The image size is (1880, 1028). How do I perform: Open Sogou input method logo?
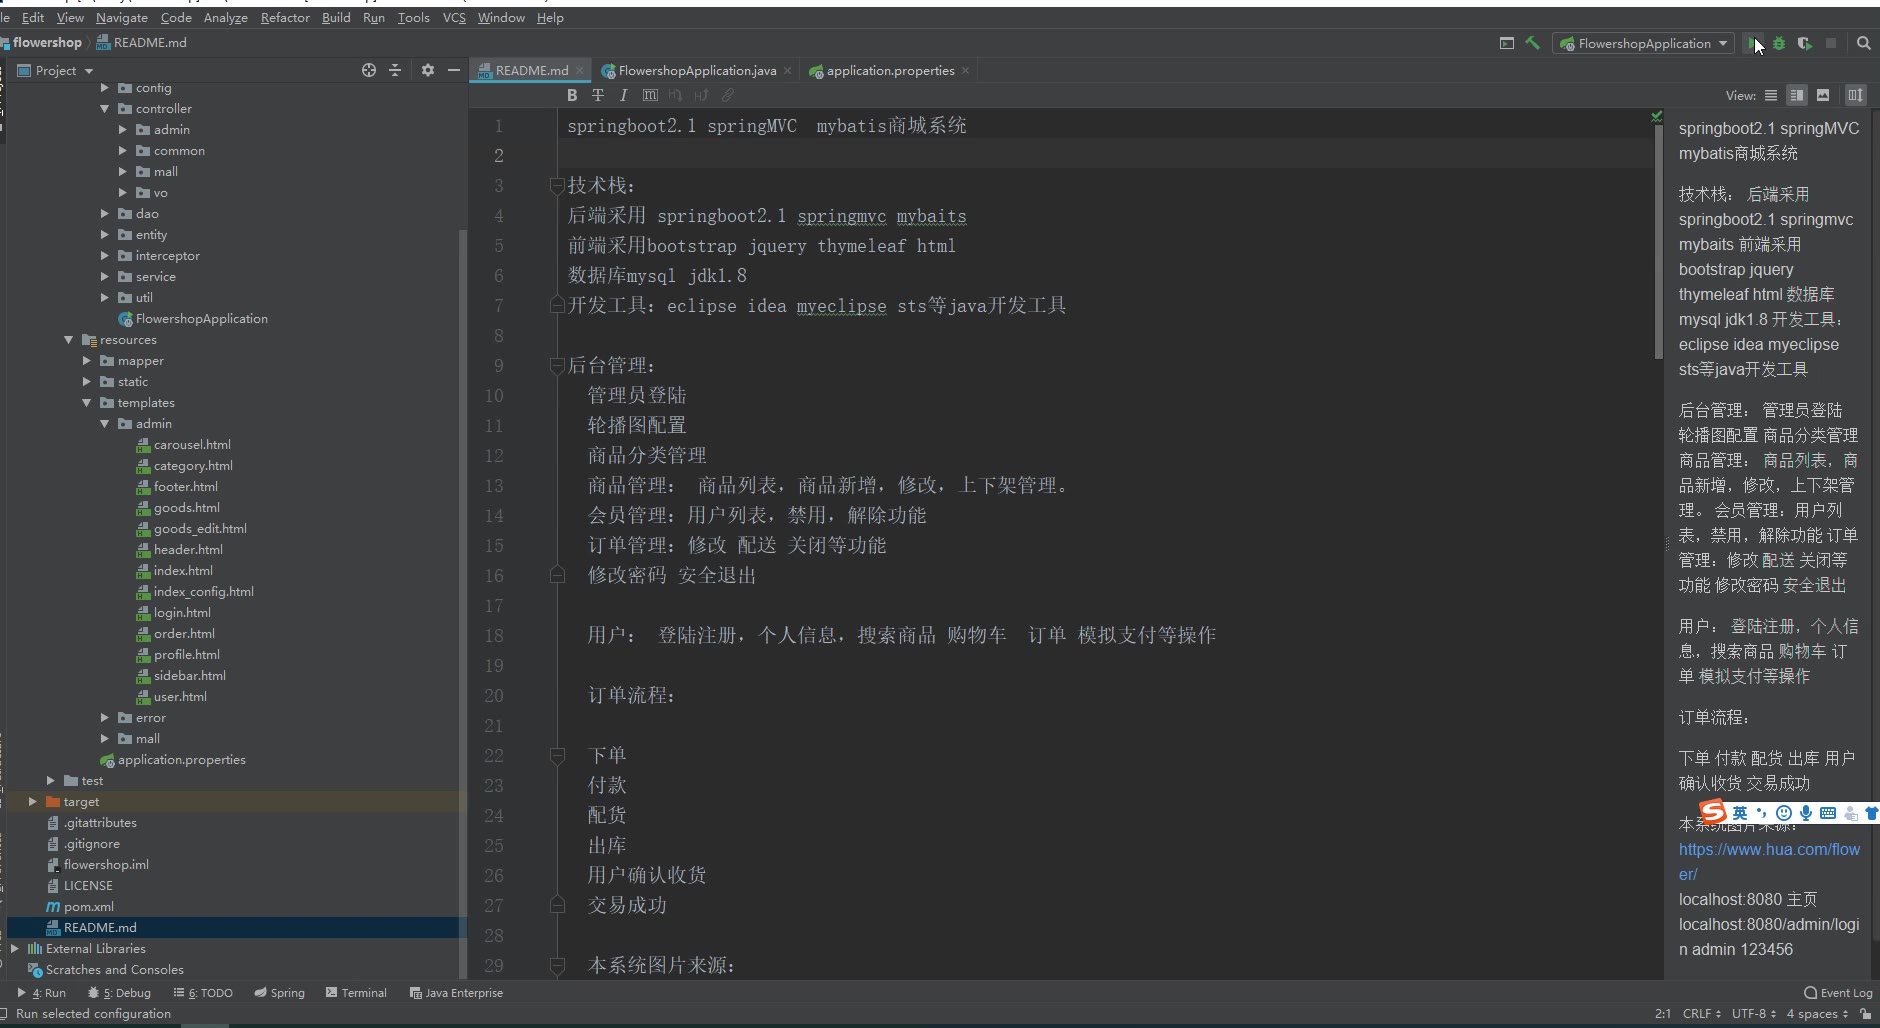coord(1713,812)
